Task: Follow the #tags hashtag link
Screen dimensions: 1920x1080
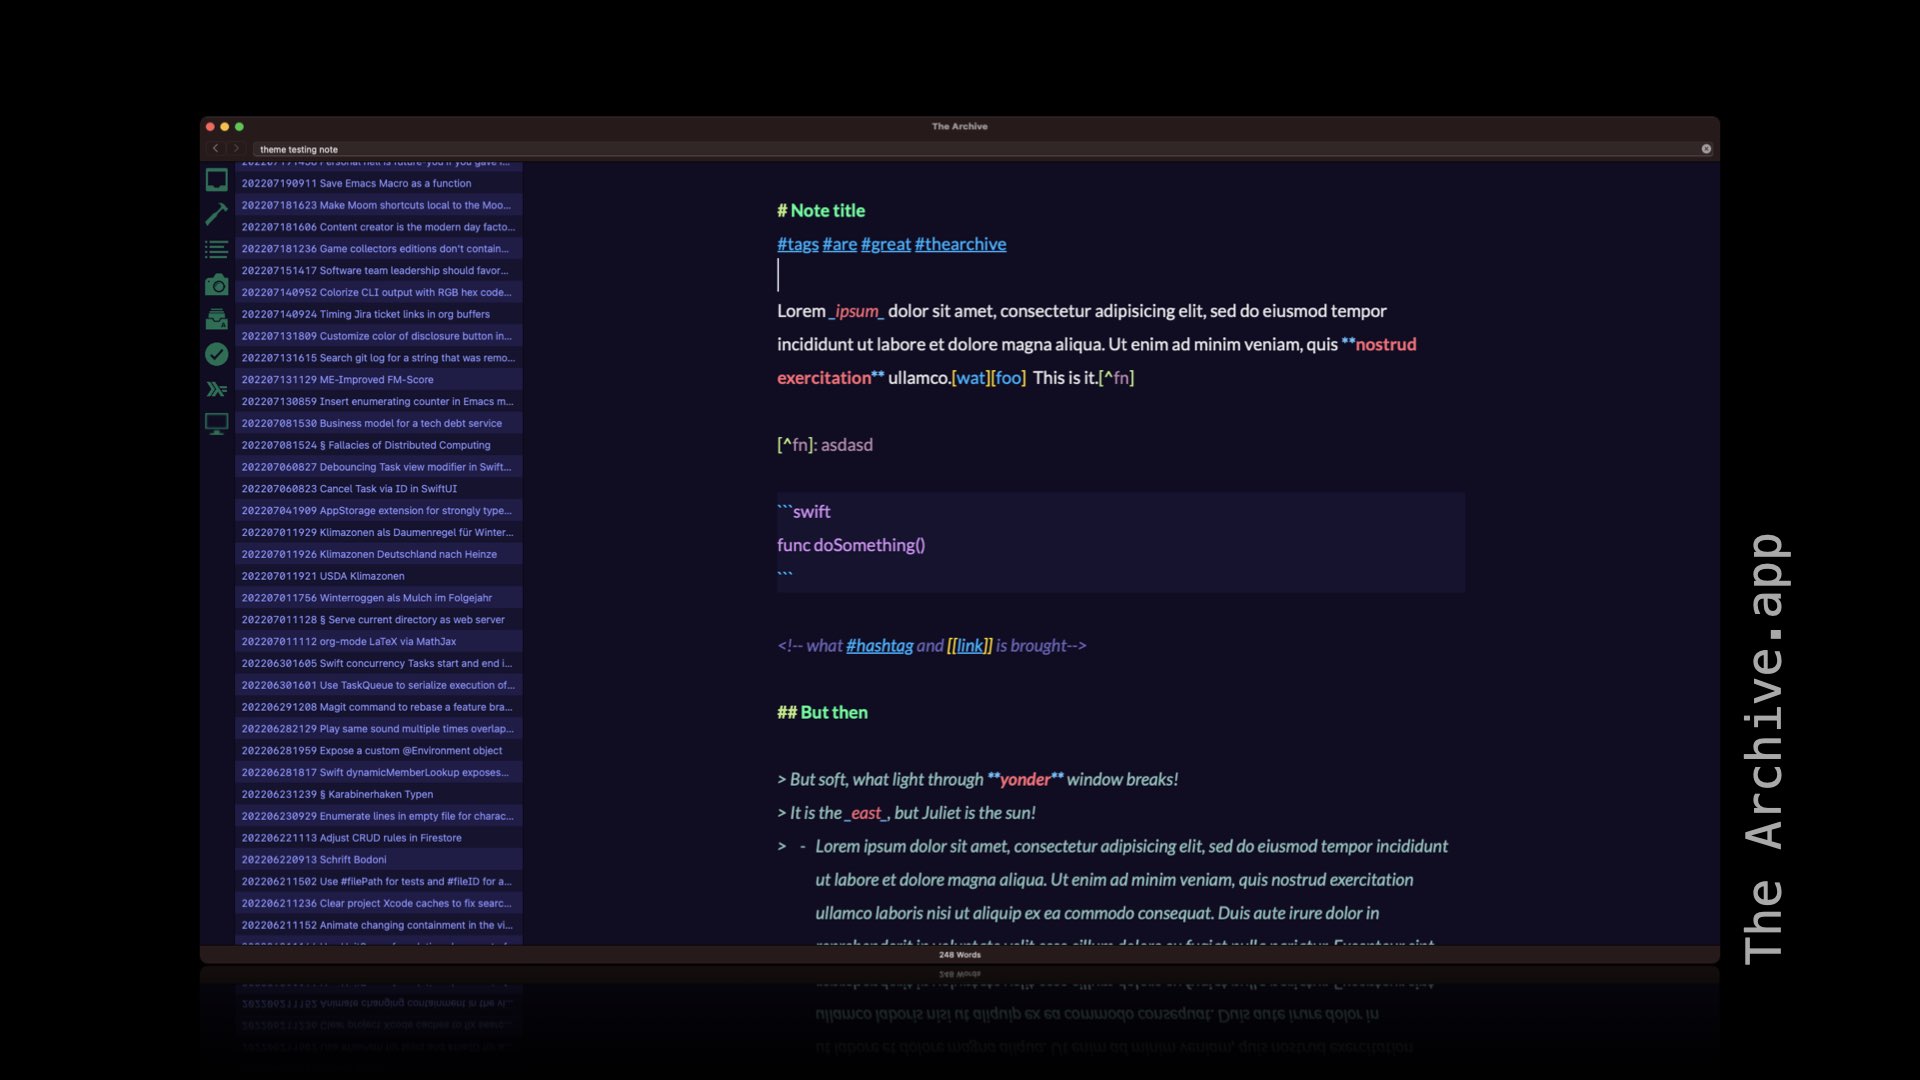Action: 797,244
